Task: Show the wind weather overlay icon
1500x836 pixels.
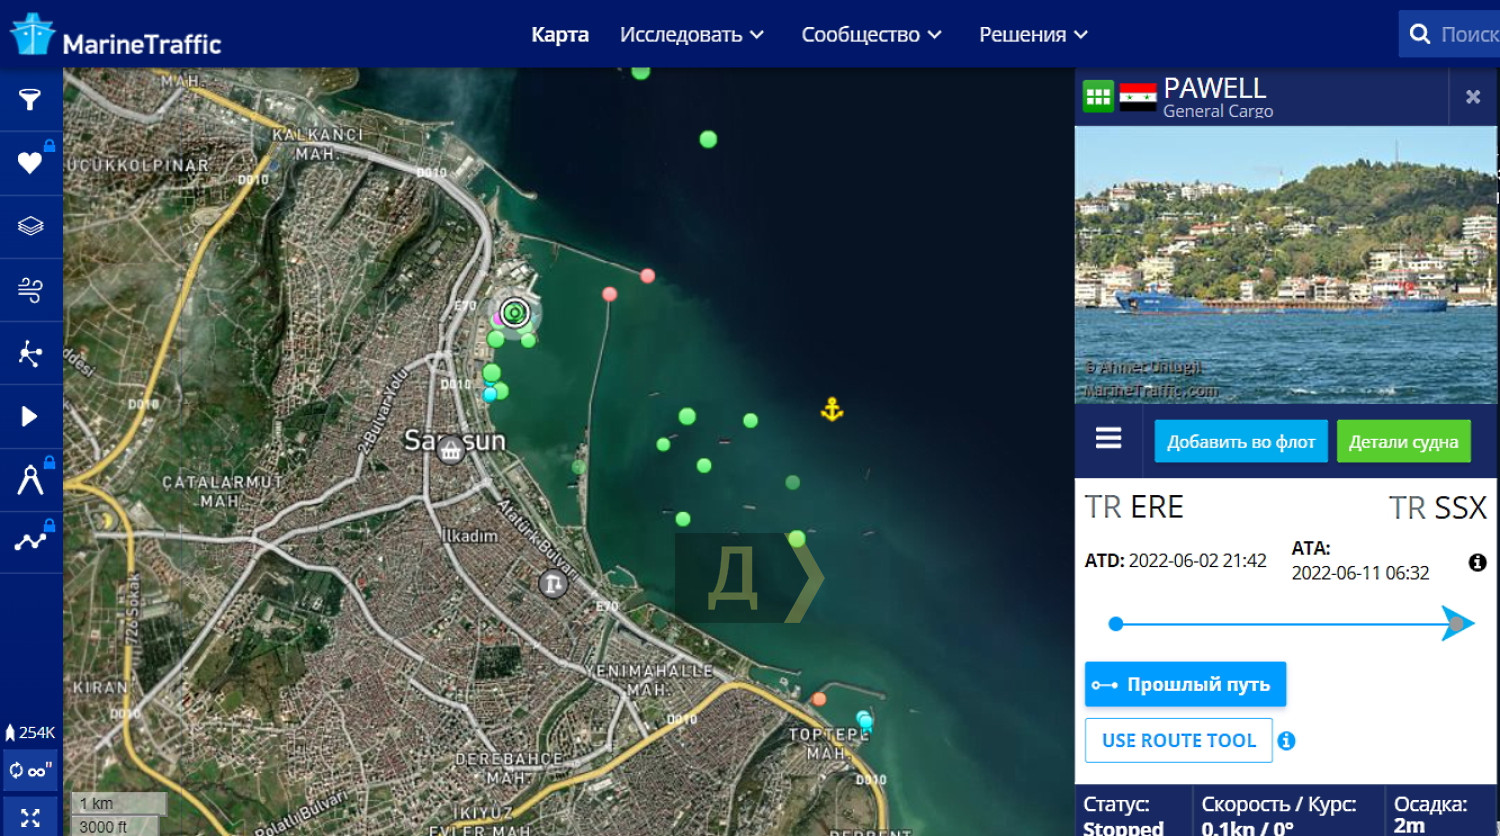Action: tap(30, 290)
